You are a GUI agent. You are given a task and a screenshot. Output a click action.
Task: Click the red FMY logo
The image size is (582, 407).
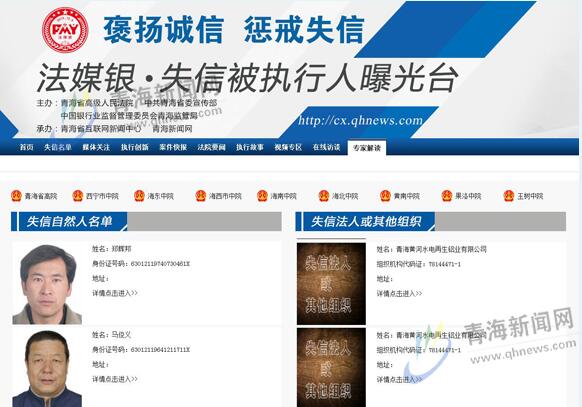tap(65, 30)
